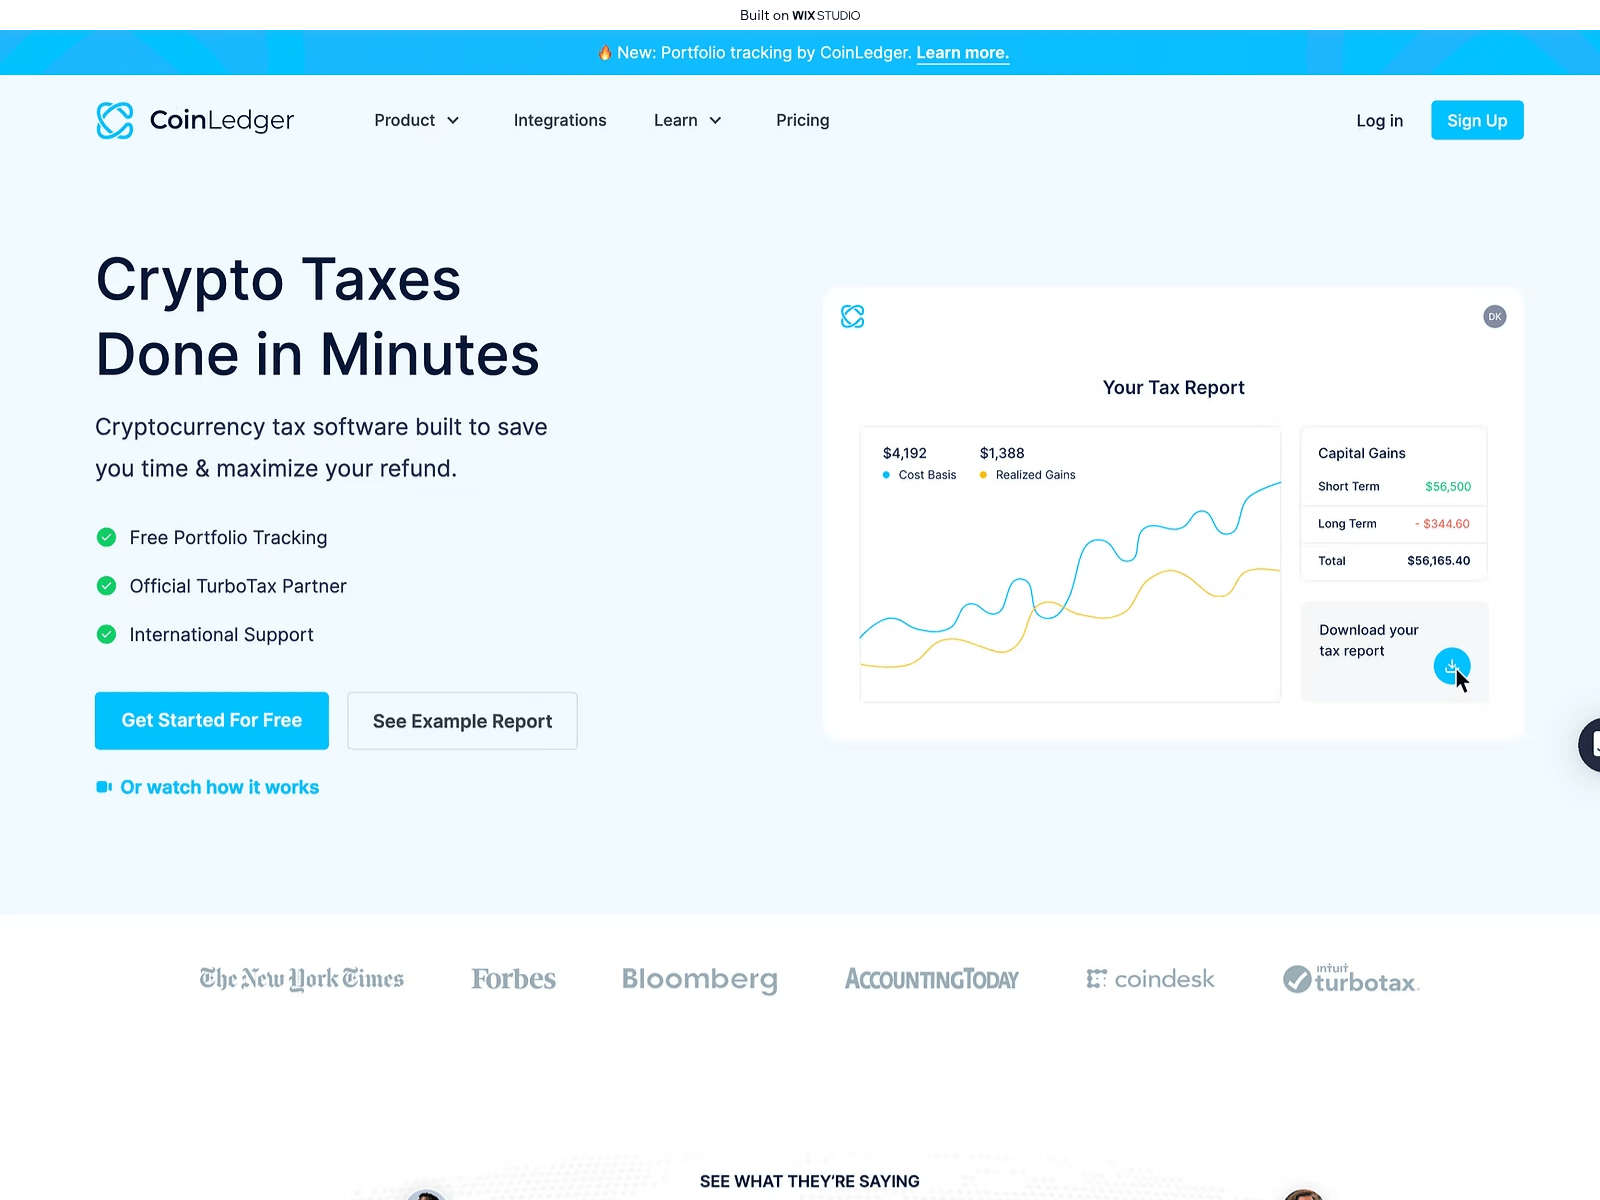Click the coindesk logo
The height and width of the screenshot is (1200, 1600).
point(1151,979)
